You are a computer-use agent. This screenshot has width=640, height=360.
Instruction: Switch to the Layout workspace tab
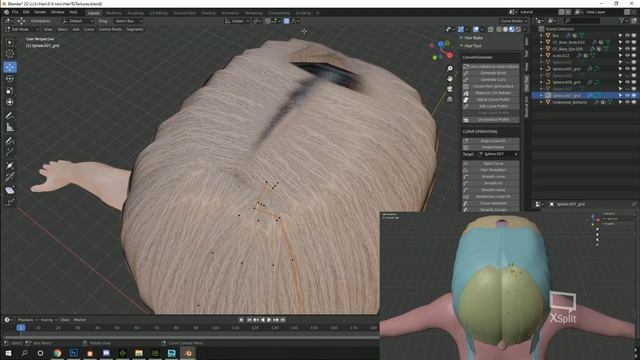click(93, 13)
